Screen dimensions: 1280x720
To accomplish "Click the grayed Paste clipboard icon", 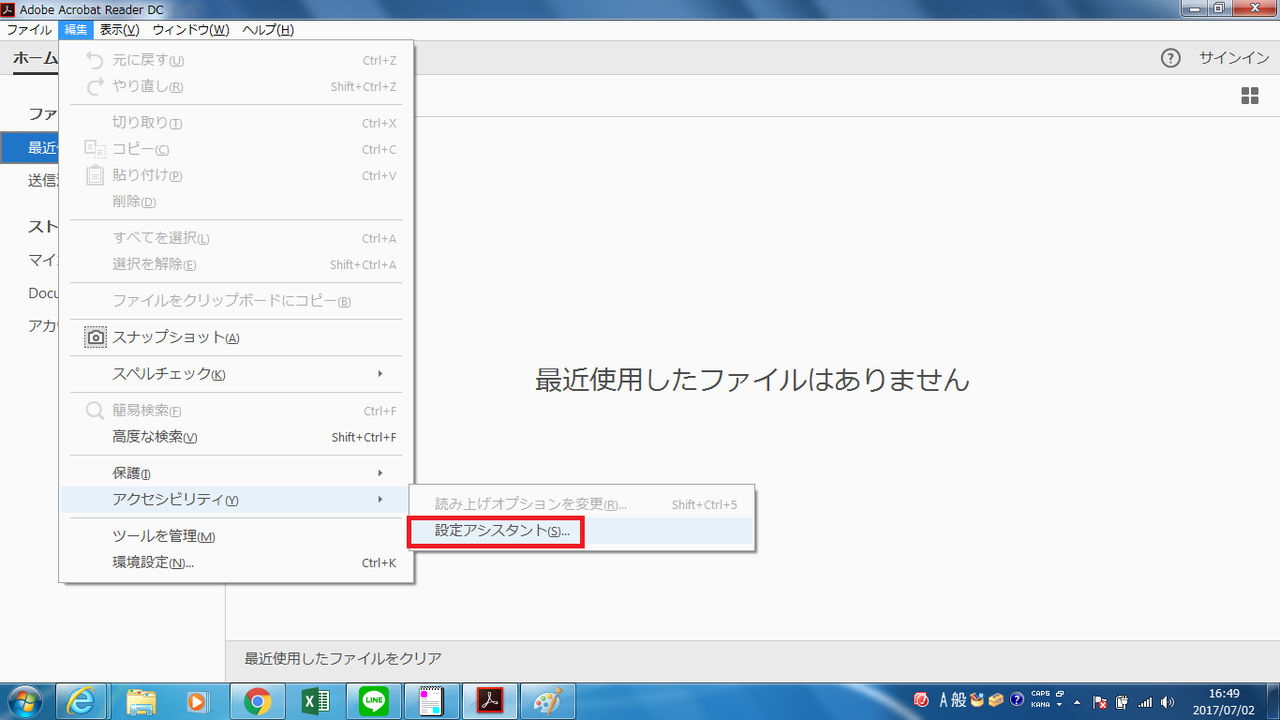I will 95,175.
